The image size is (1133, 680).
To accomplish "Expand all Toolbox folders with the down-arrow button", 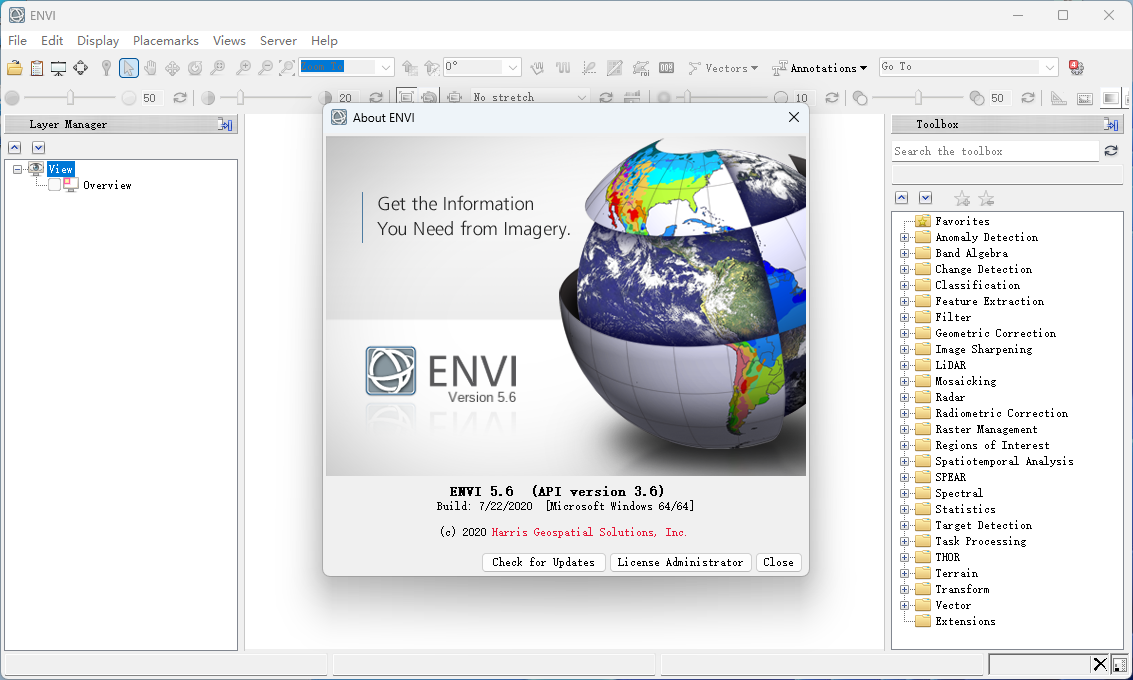I will 926,198.
